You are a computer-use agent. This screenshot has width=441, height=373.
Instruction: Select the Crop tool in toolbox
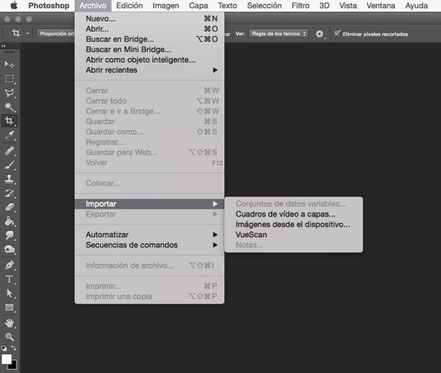point(9,121)
